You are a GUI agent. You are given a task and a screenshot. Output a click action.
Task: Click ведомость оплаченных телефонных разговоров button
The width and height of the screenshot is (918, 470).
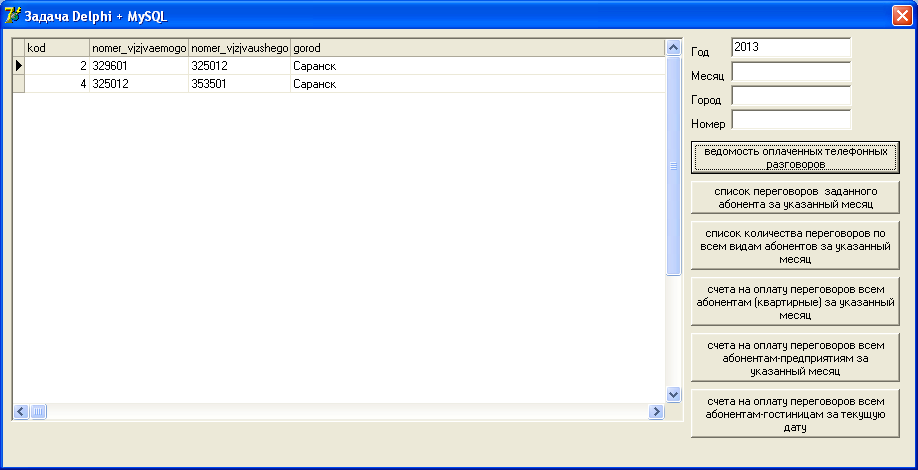pyautogui.click(x=795, y=157)
